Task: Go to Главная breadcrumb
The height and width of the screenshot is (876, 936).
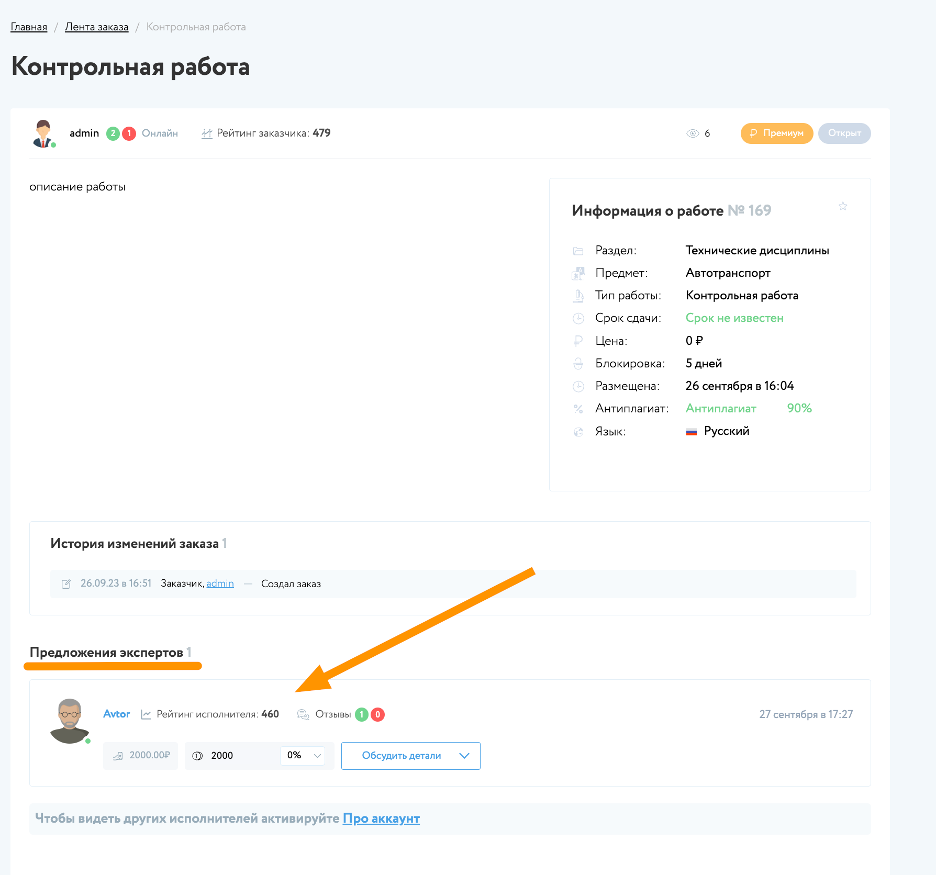Action: [29, 27]
